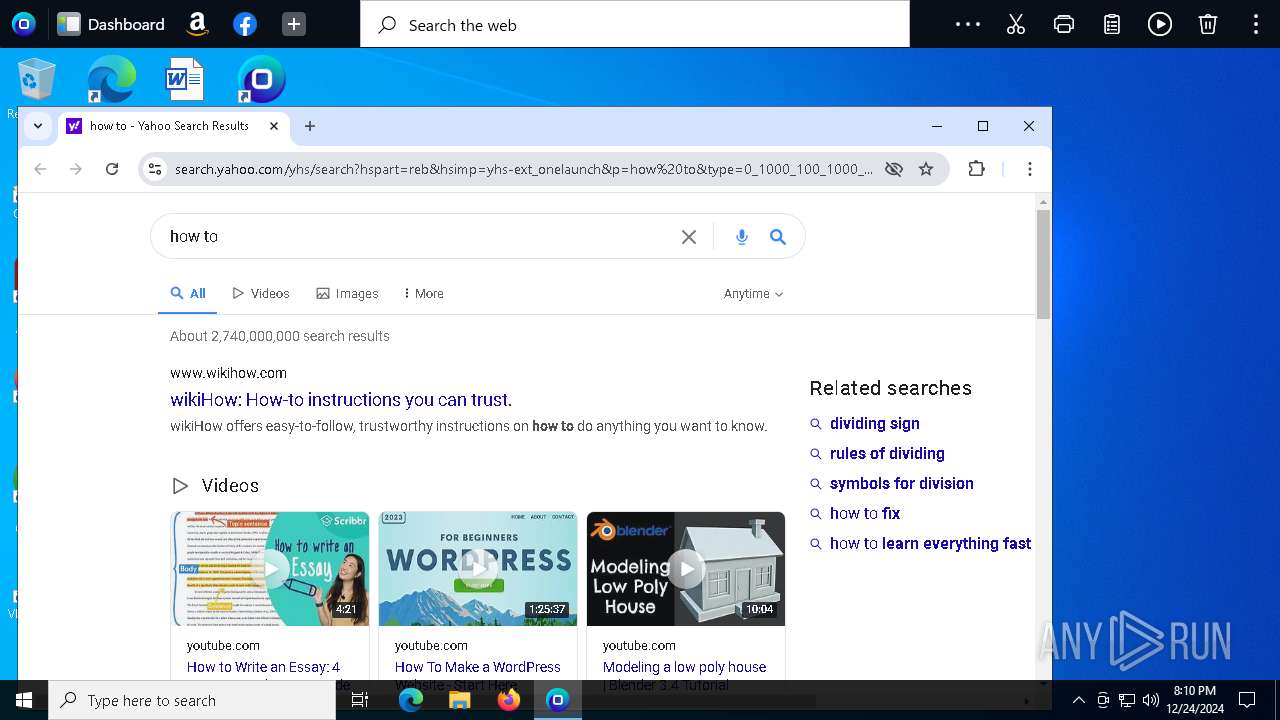Open related search how to learn everything fast
Image resolution: width=1280 pixels, height=720 pixels.
coord(930,544)
